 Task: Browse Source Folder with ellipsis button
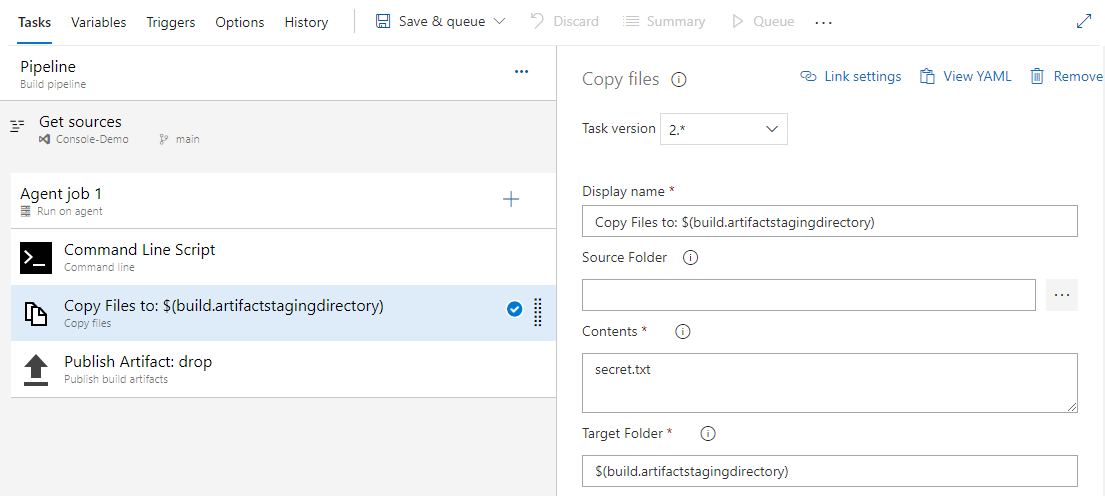pos(1061,294)
